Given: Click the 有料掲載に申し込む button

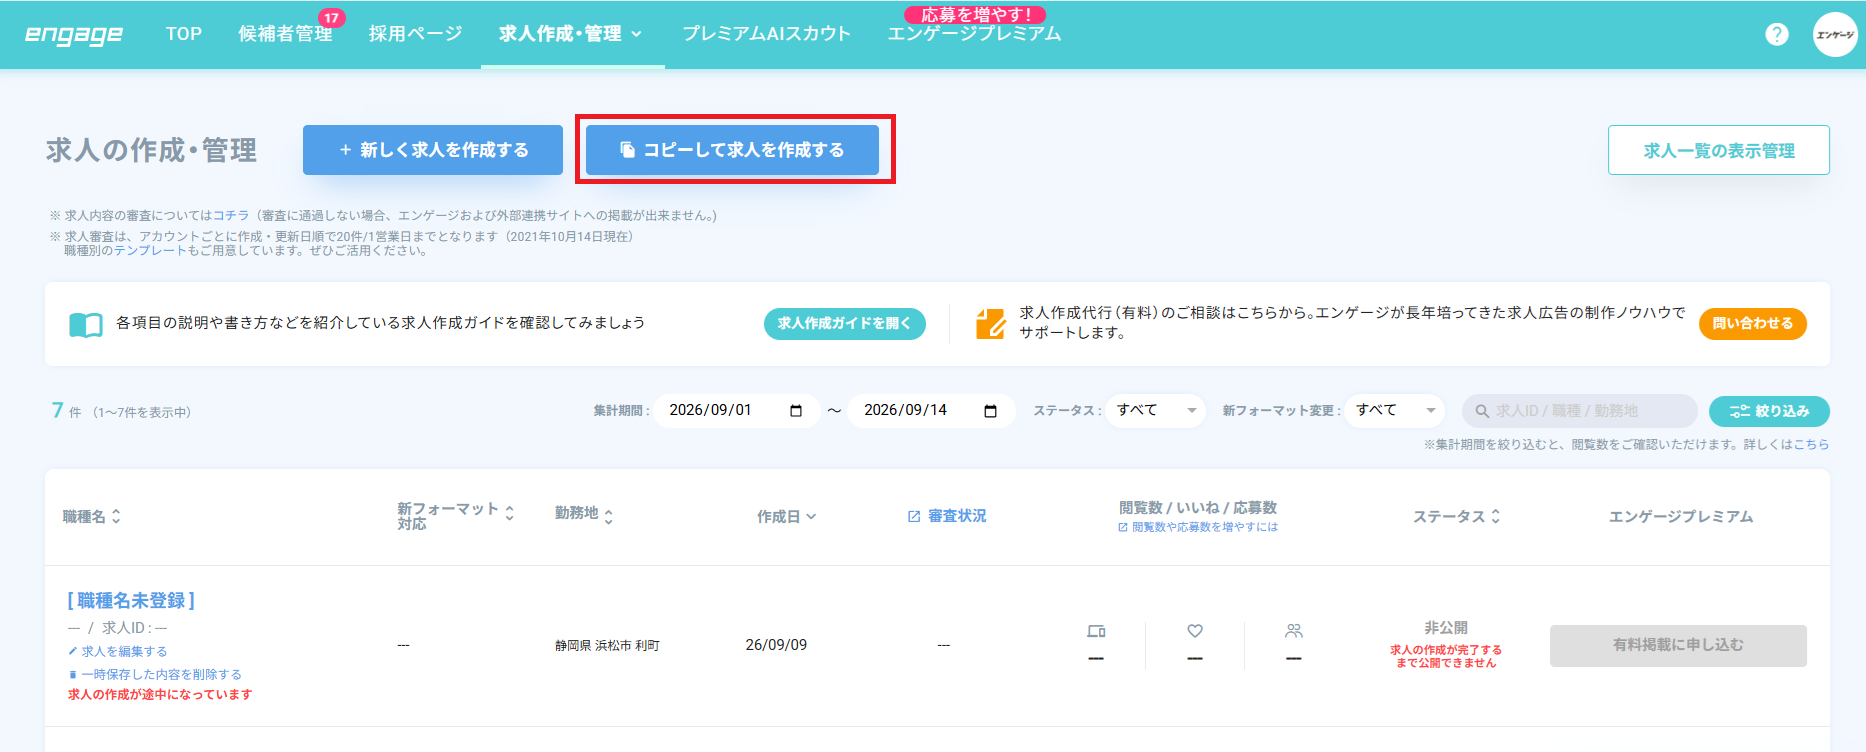Looking at the screenshot, I should 1678,646.
